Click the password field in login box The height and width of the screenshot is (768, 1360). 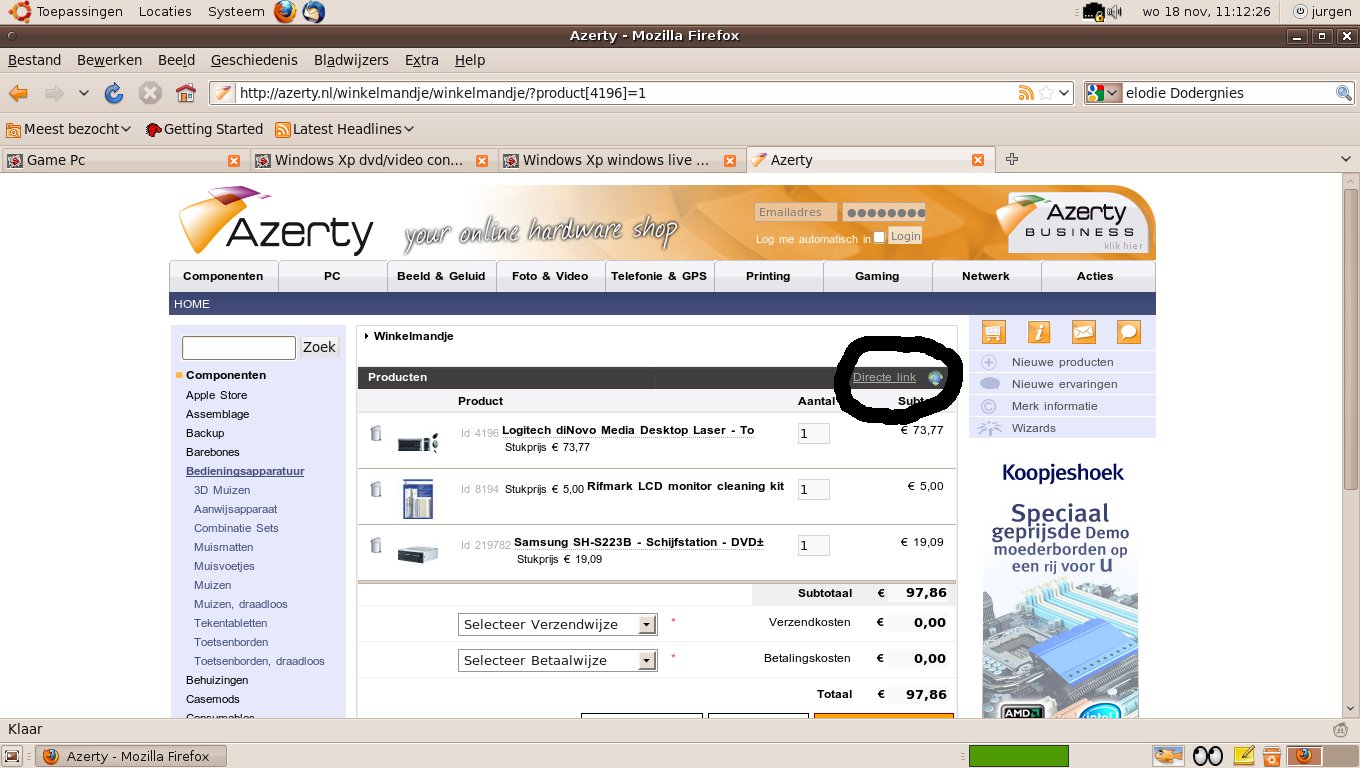pyautogui.click(x=884, y=212)
